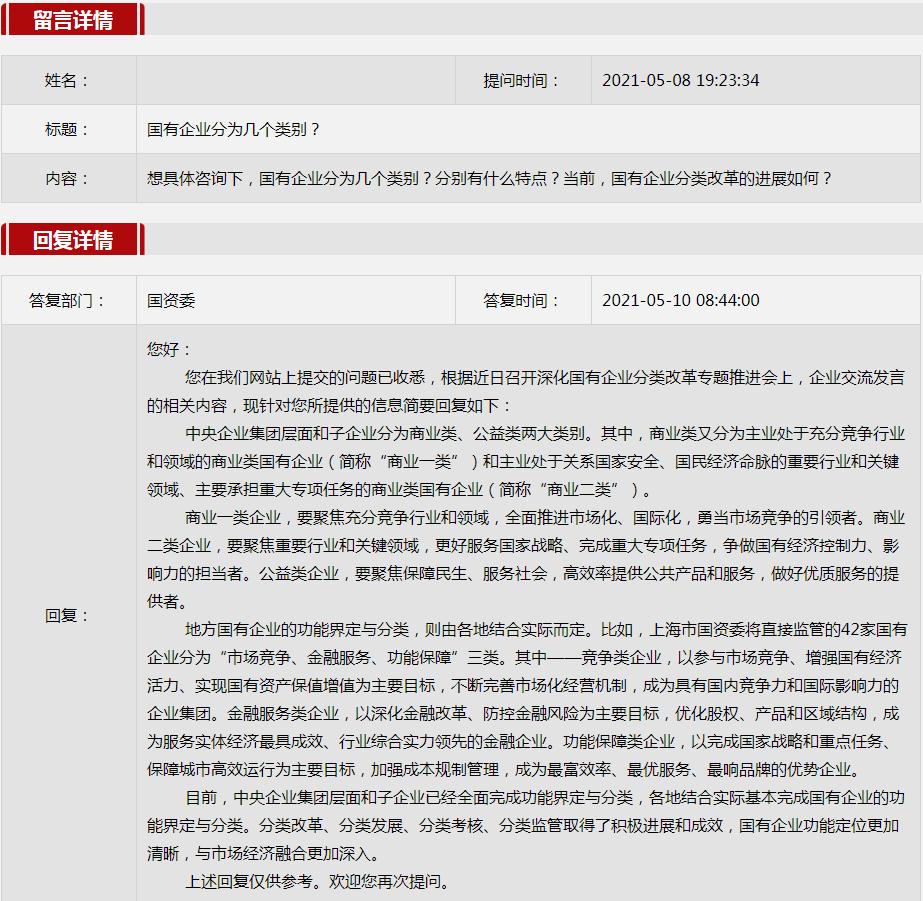The height and width of the screenshot is (901, 923).
Task: Click the 回复 label cell
Action: click(x=68, y=615)
